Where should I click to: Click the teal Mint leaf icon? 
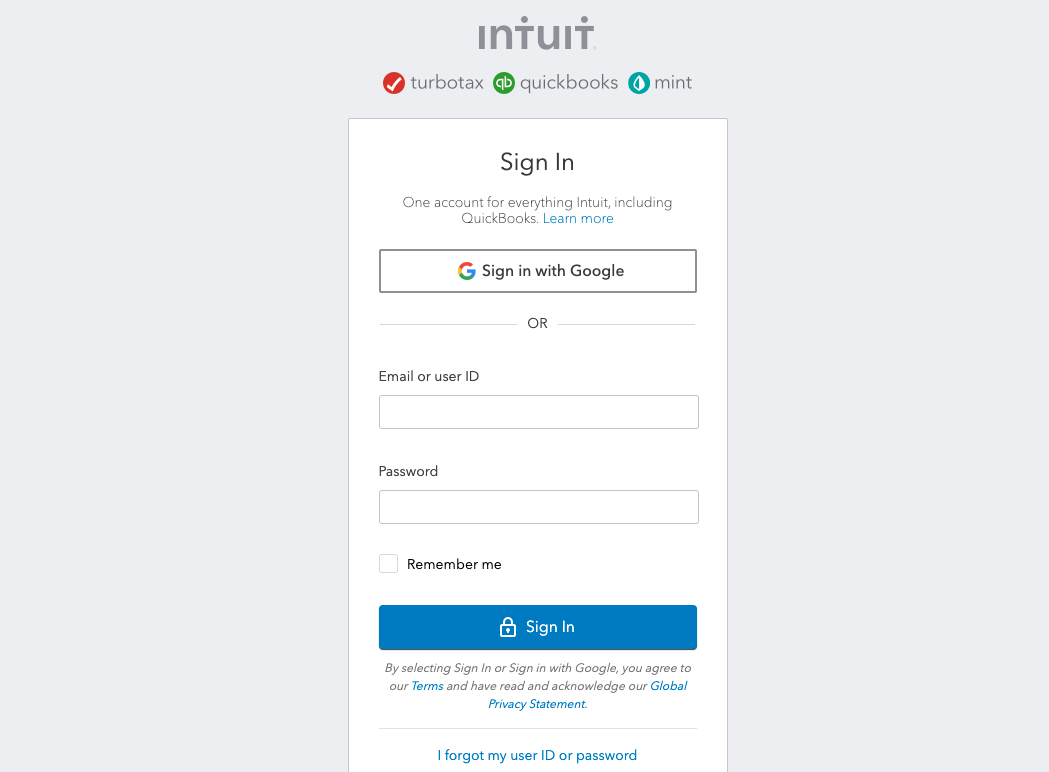coord(639,83)
